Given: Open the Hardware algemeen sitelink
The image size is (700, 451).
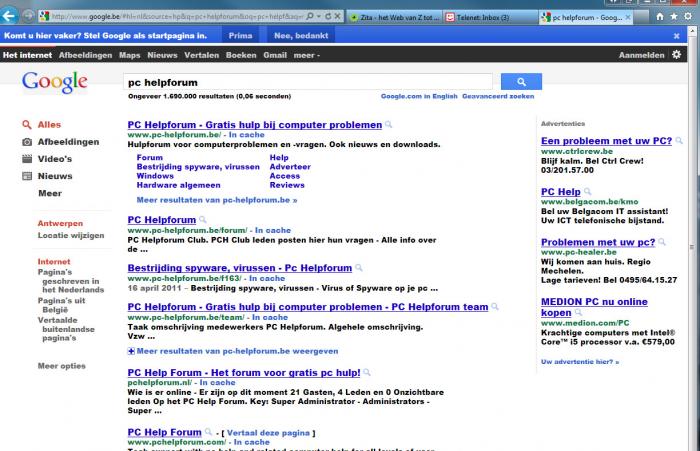Looking at the screenshot, I should click(178, 185).
